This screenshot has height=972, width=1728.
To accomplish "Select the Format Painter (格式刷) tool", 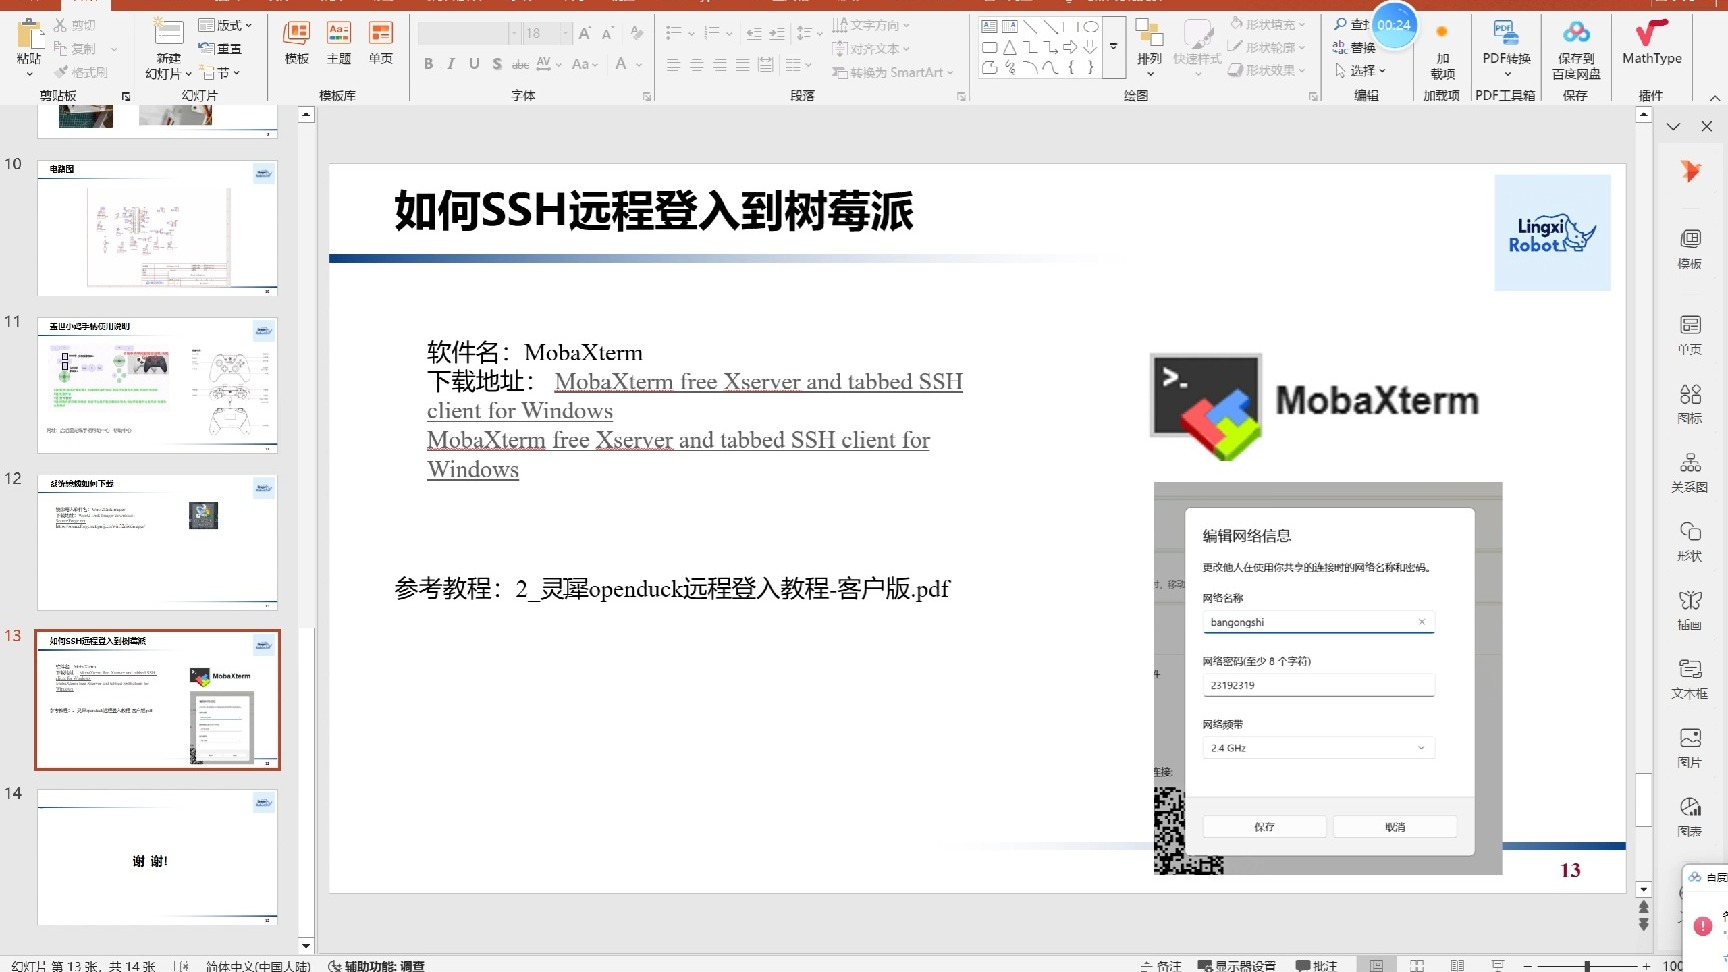I will click(x=81, y=72).
